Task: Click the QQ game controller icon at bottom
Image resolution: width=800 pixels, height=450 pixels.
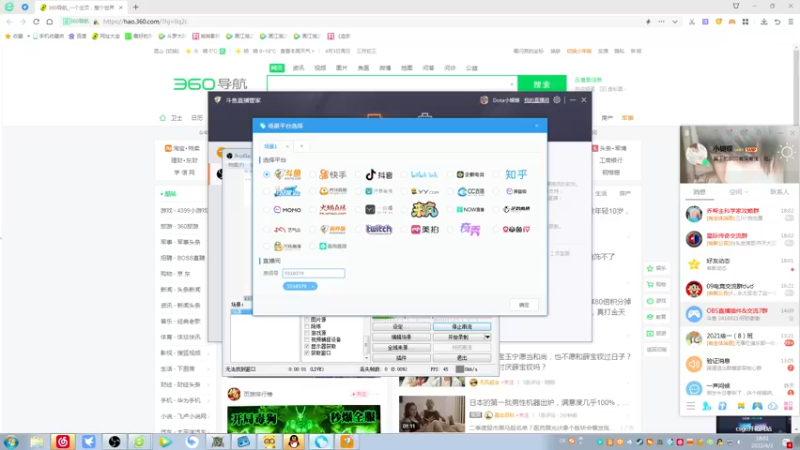Action: (x=757, y=406)
